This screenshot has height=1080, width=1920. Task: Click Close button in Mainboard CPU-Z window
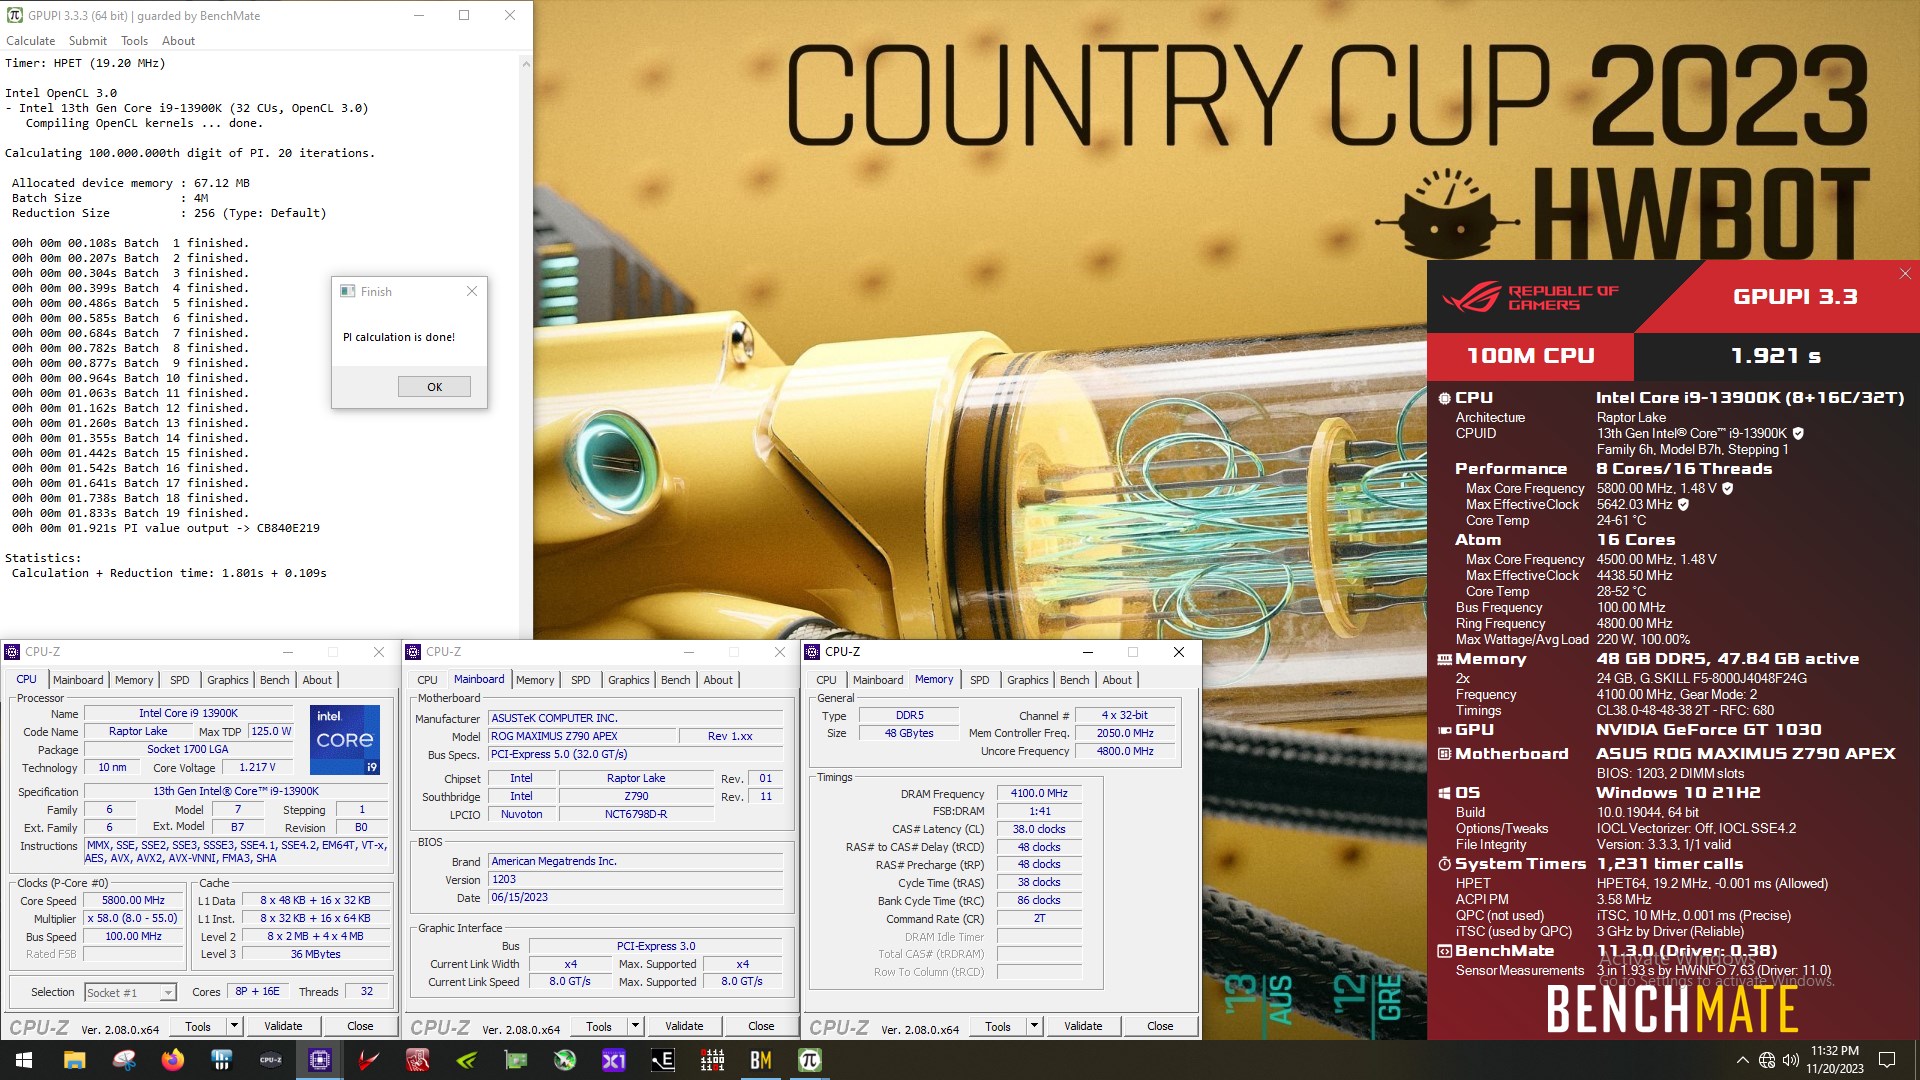click(761, 1026)
